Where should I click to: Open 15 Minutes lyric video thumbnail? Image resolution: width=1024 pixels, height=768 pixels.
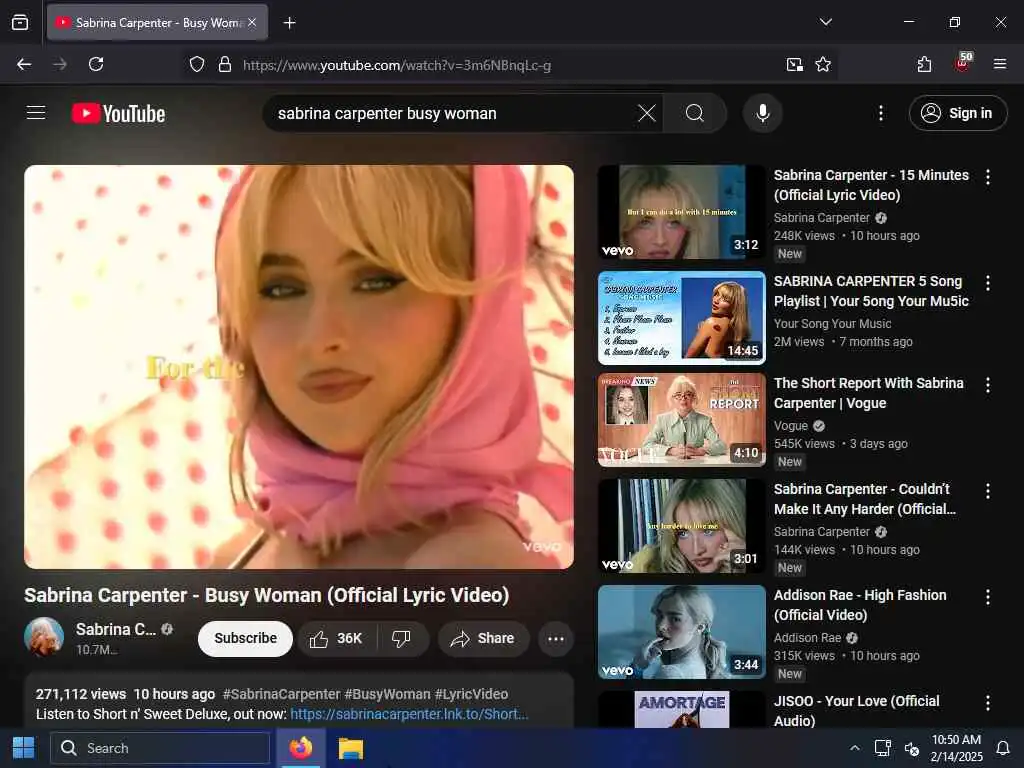[682, 212]
